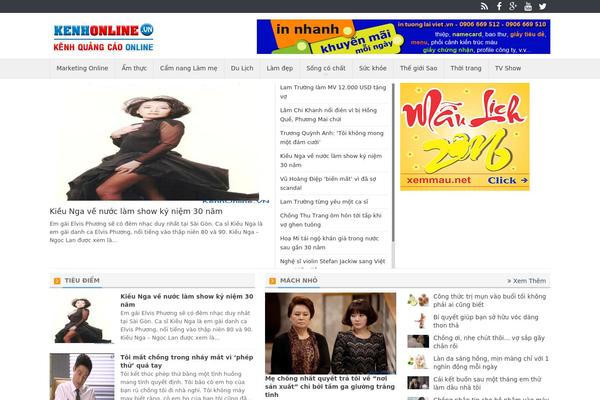The width and height of the screenshot is (600, 400).
Task: Open sidebar list link 'Kiều Nga về nước làm show'
Action: (331, 160)
